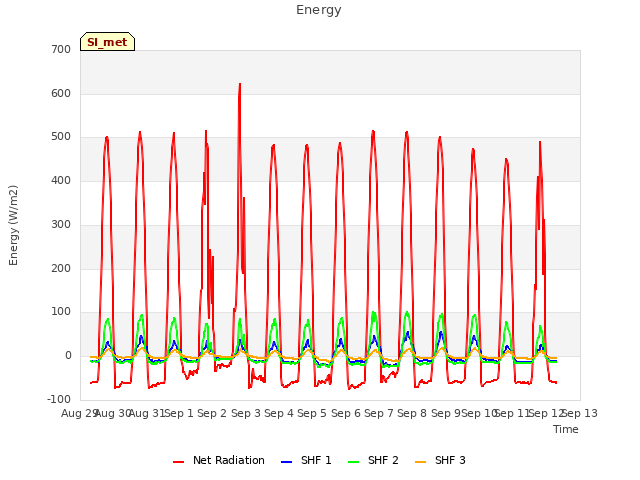Click the Sep 3 x-axis date label
The width and height of the screenshot is (640, 480).
click(246, 413)
